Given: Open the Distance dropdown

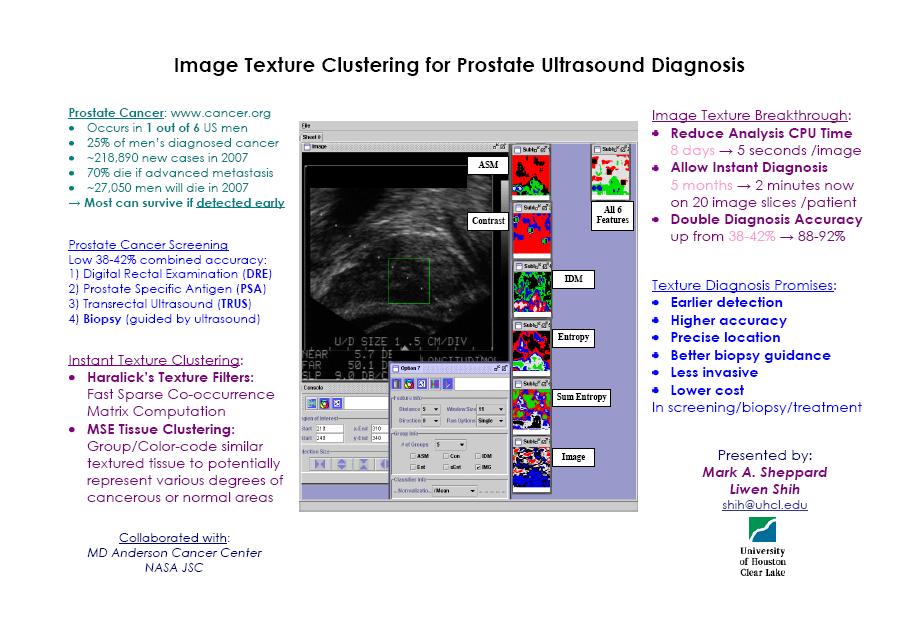Looking at the screenshot, I should click(x=431, y=409).
